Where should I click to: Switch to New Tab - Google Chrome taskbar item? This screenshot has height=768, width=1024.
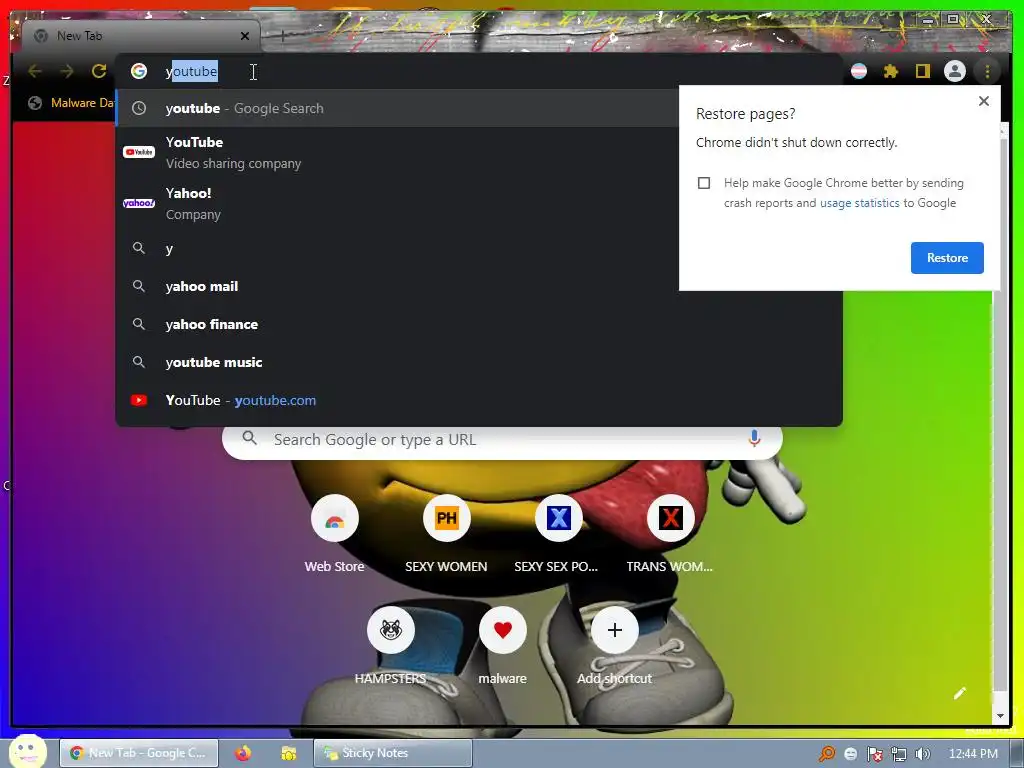pos(138,753)
